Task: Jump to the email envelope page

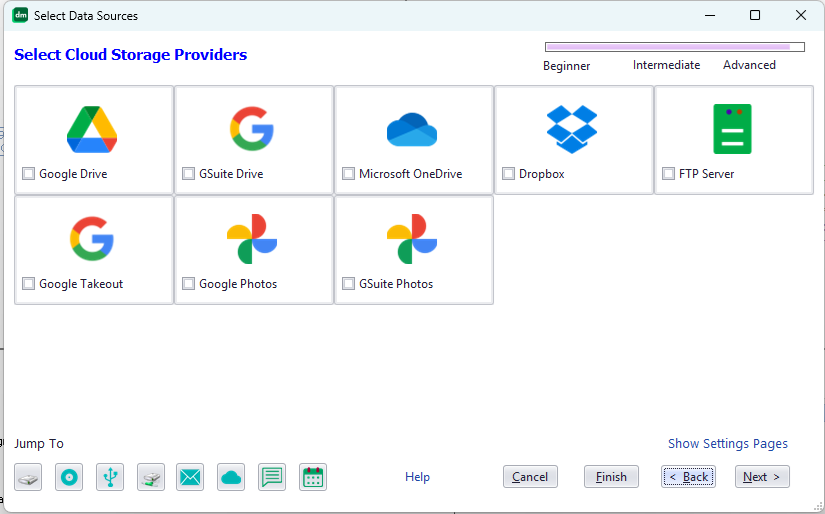Action: pos(190,477)
